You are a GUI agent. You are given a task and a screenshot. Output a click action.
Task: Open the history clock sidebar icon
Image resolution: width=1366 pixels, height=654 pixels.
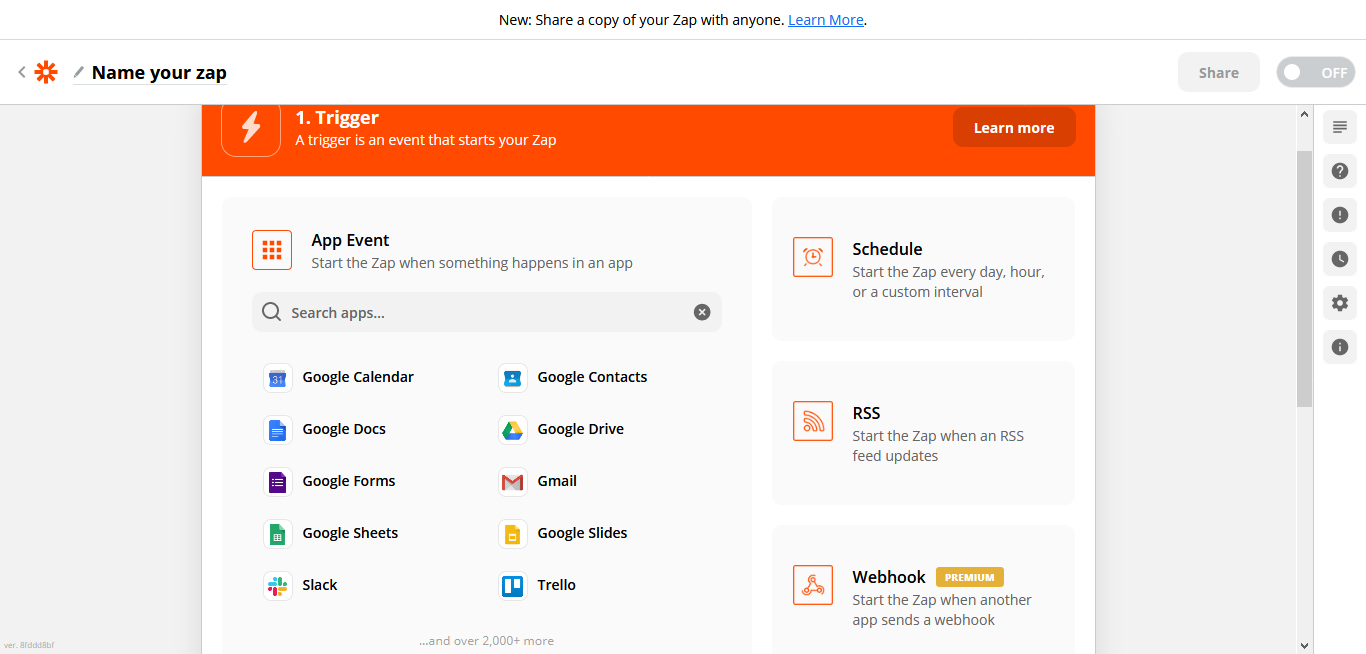click(1340, 259)
